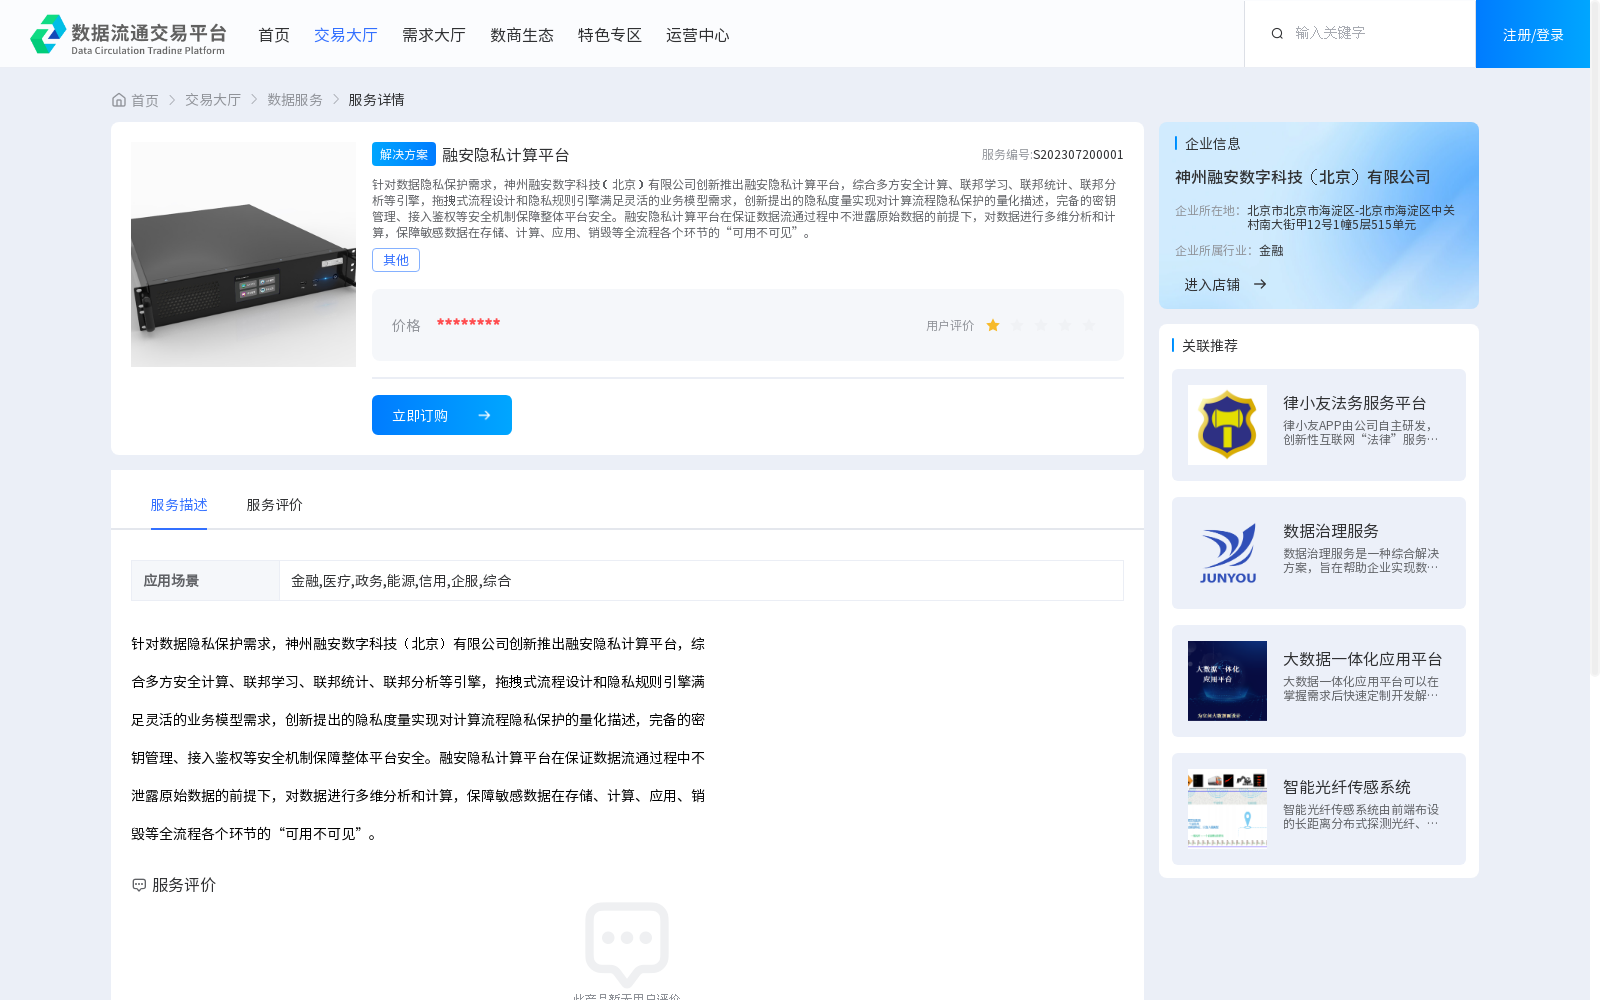Click the 企业信息 heading
Image resolution: width=1600 pixels, height=1000 pixels.
click(x=1213, y=144)
